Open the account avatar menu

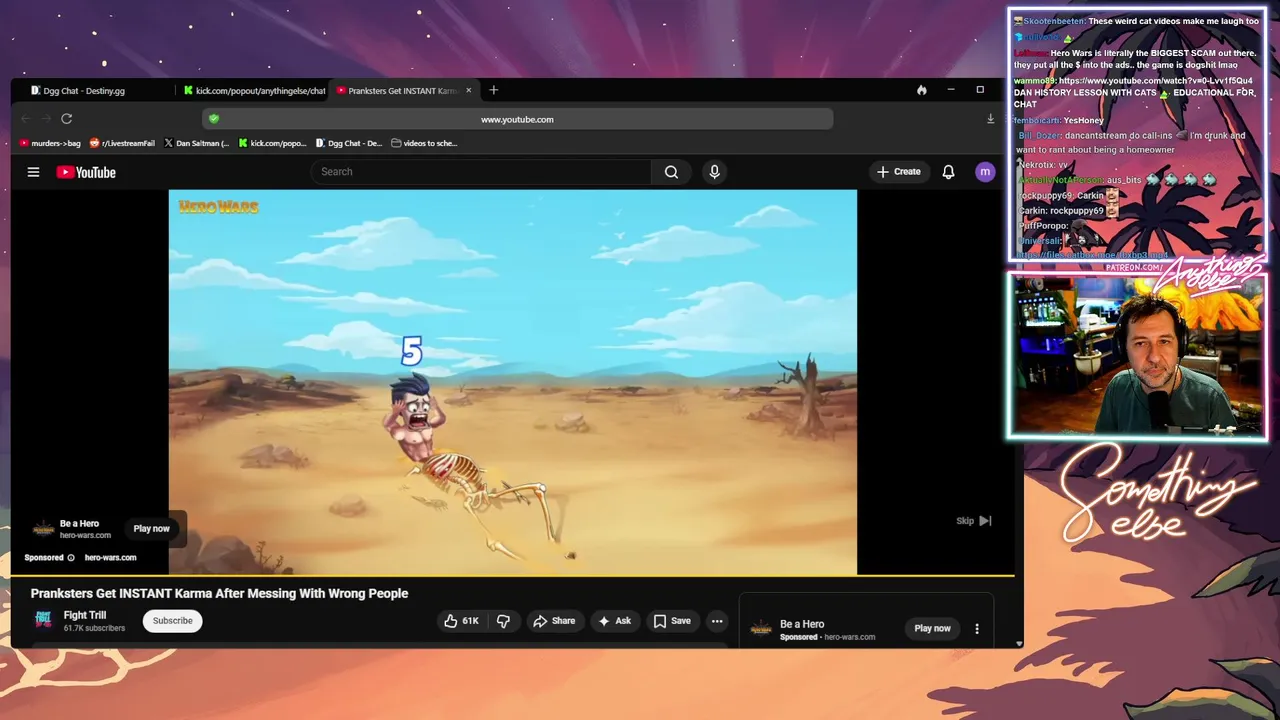pyautogui.click(x=985, y=172)
